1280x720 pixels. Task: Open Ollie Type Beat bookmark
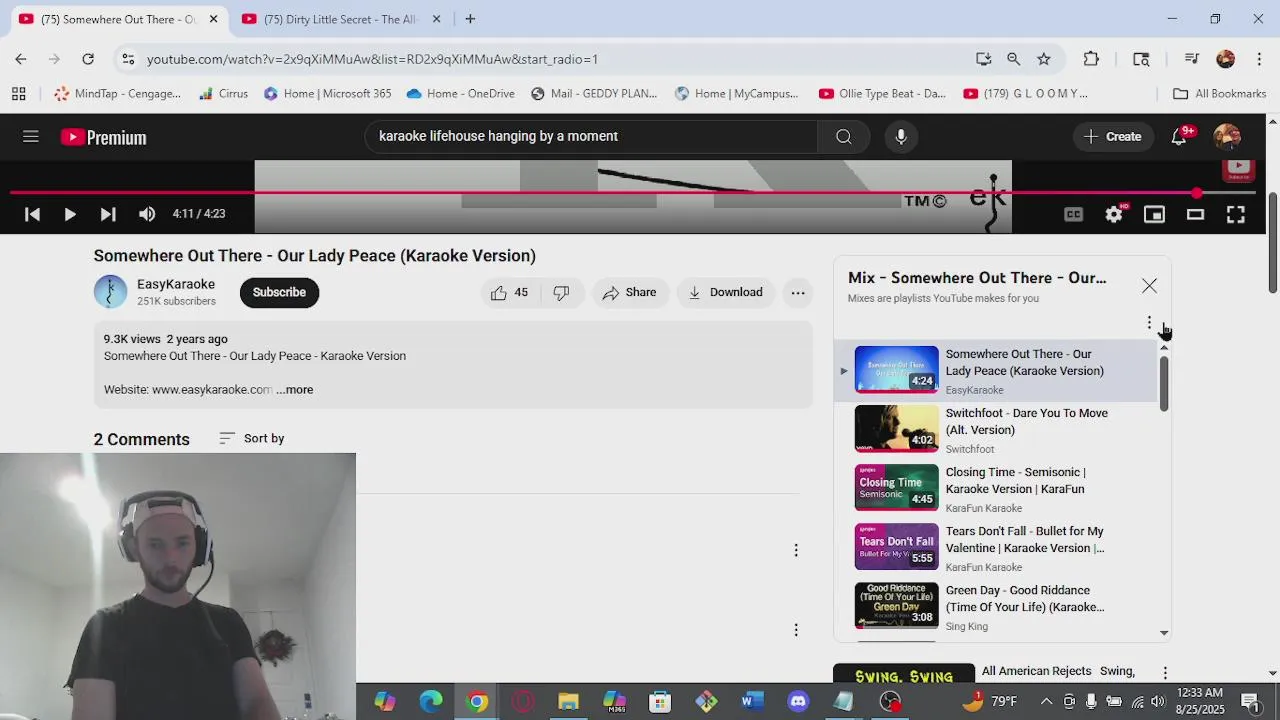pyautogui.click(x=882, y=94)
